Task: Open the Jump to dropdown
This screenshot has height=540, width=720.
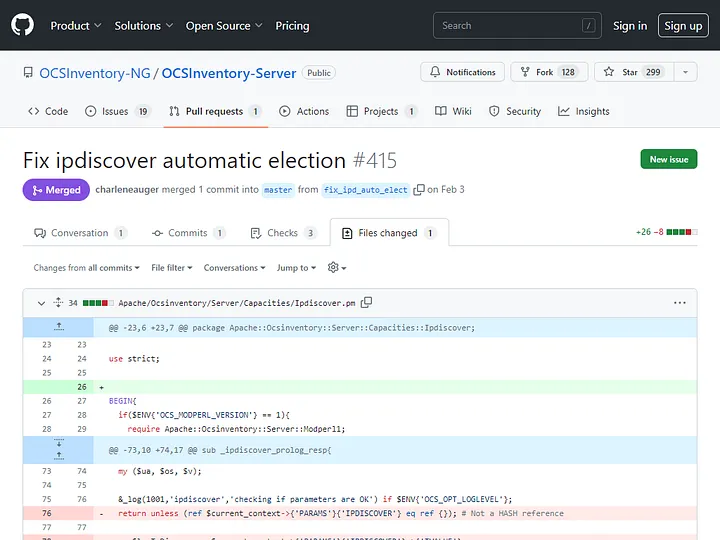Action: 296,268
